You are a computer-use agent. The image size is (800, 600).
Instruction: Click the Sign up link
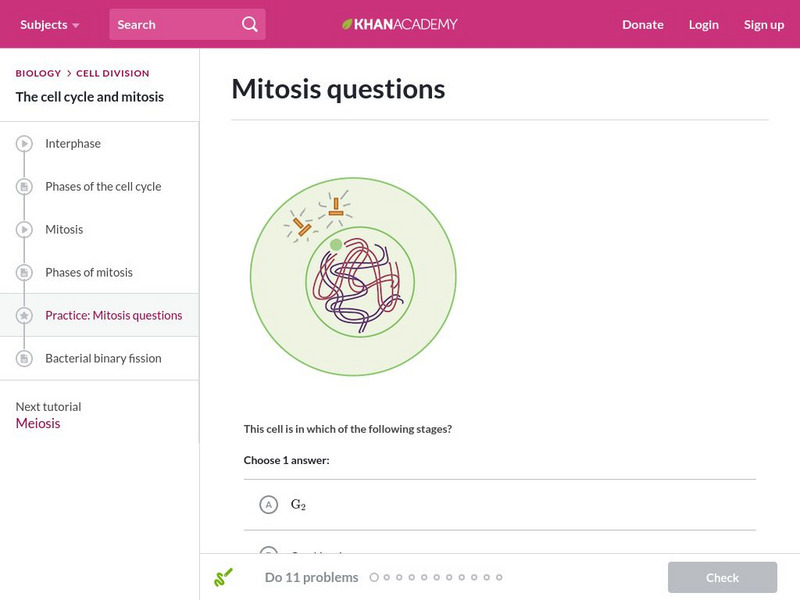763,24
